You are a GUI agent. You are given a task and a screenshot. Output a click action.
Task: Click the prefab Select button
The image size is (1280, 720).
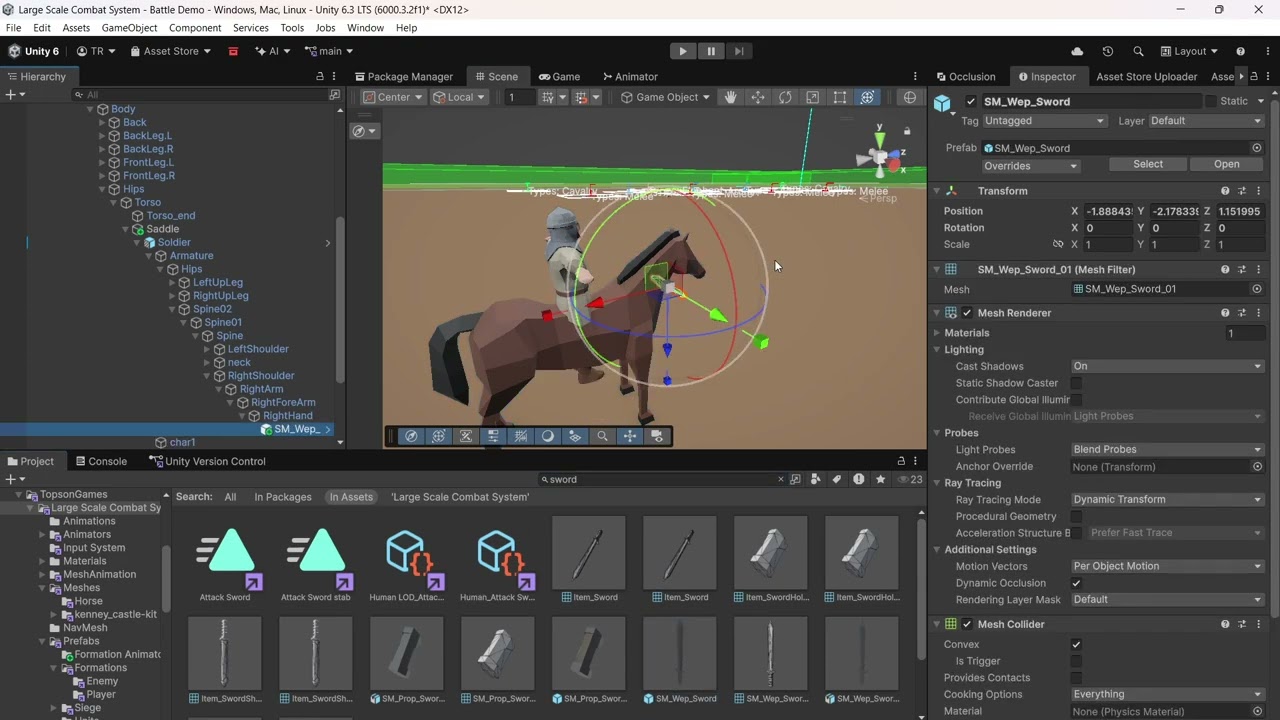coord(1148,164)
